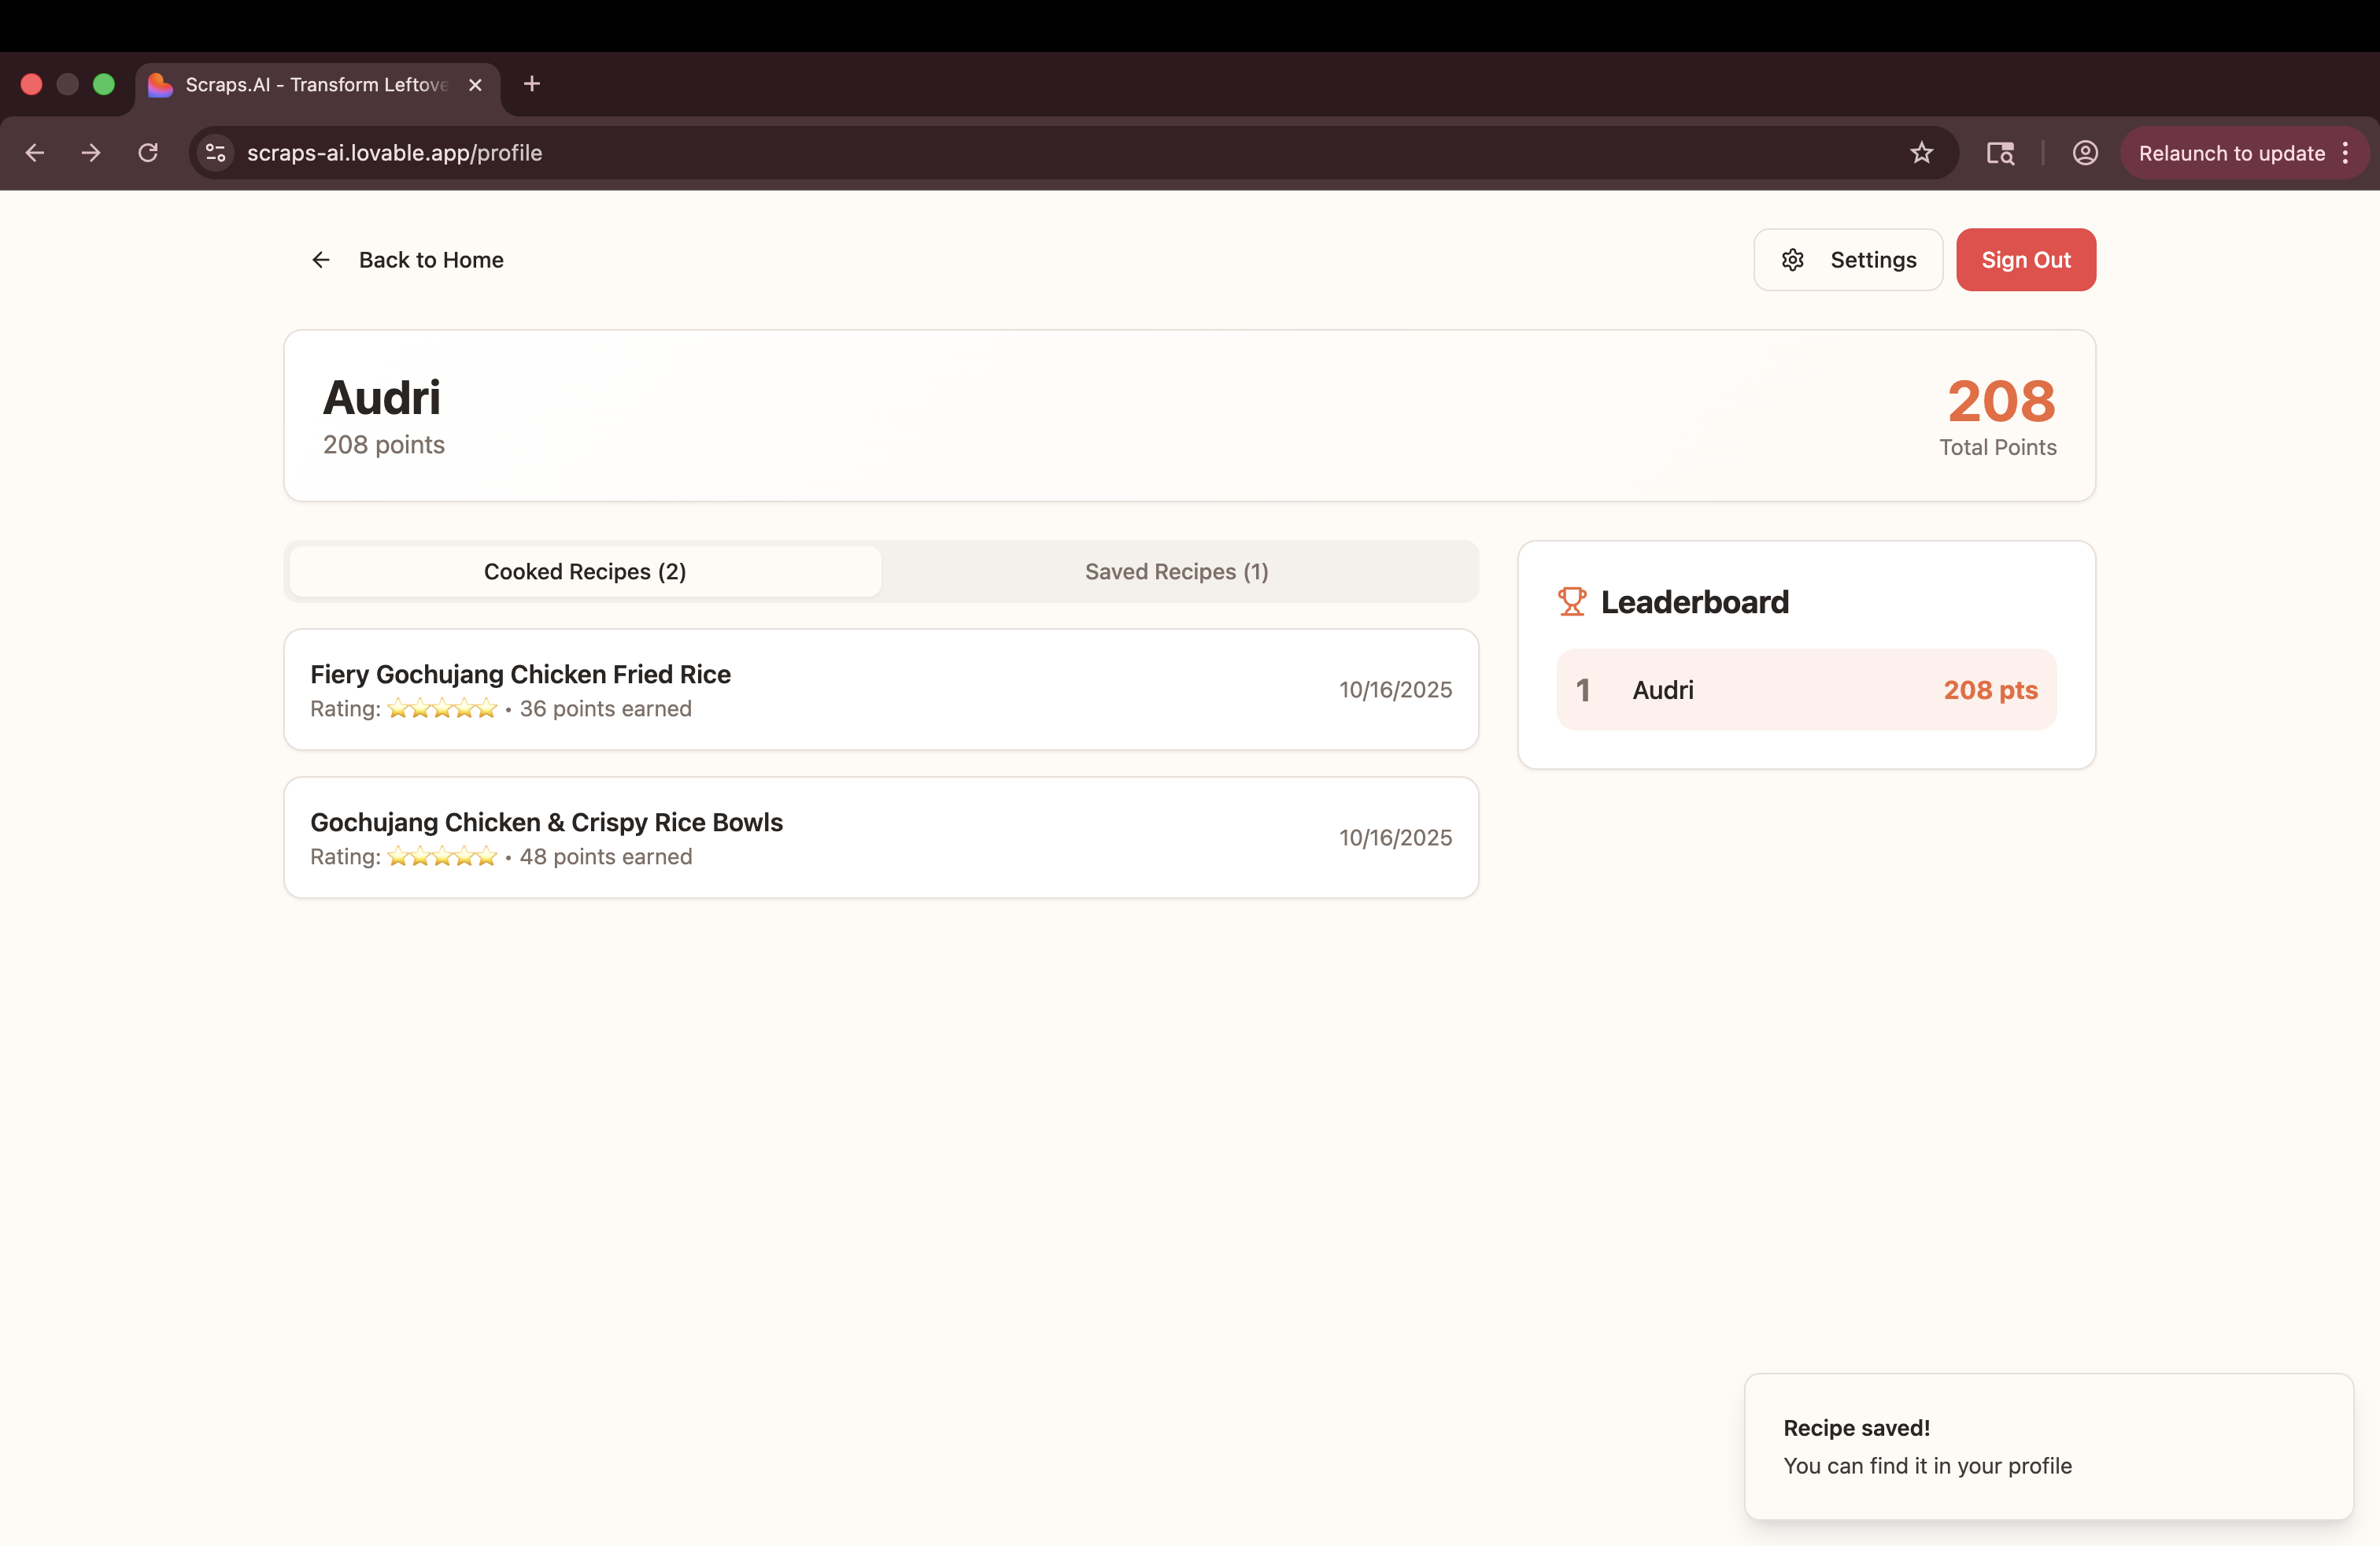The width and height of the screenshot is (2380, 1546).
Task: Click the browser forward arrow
Action: pos(91,153)
